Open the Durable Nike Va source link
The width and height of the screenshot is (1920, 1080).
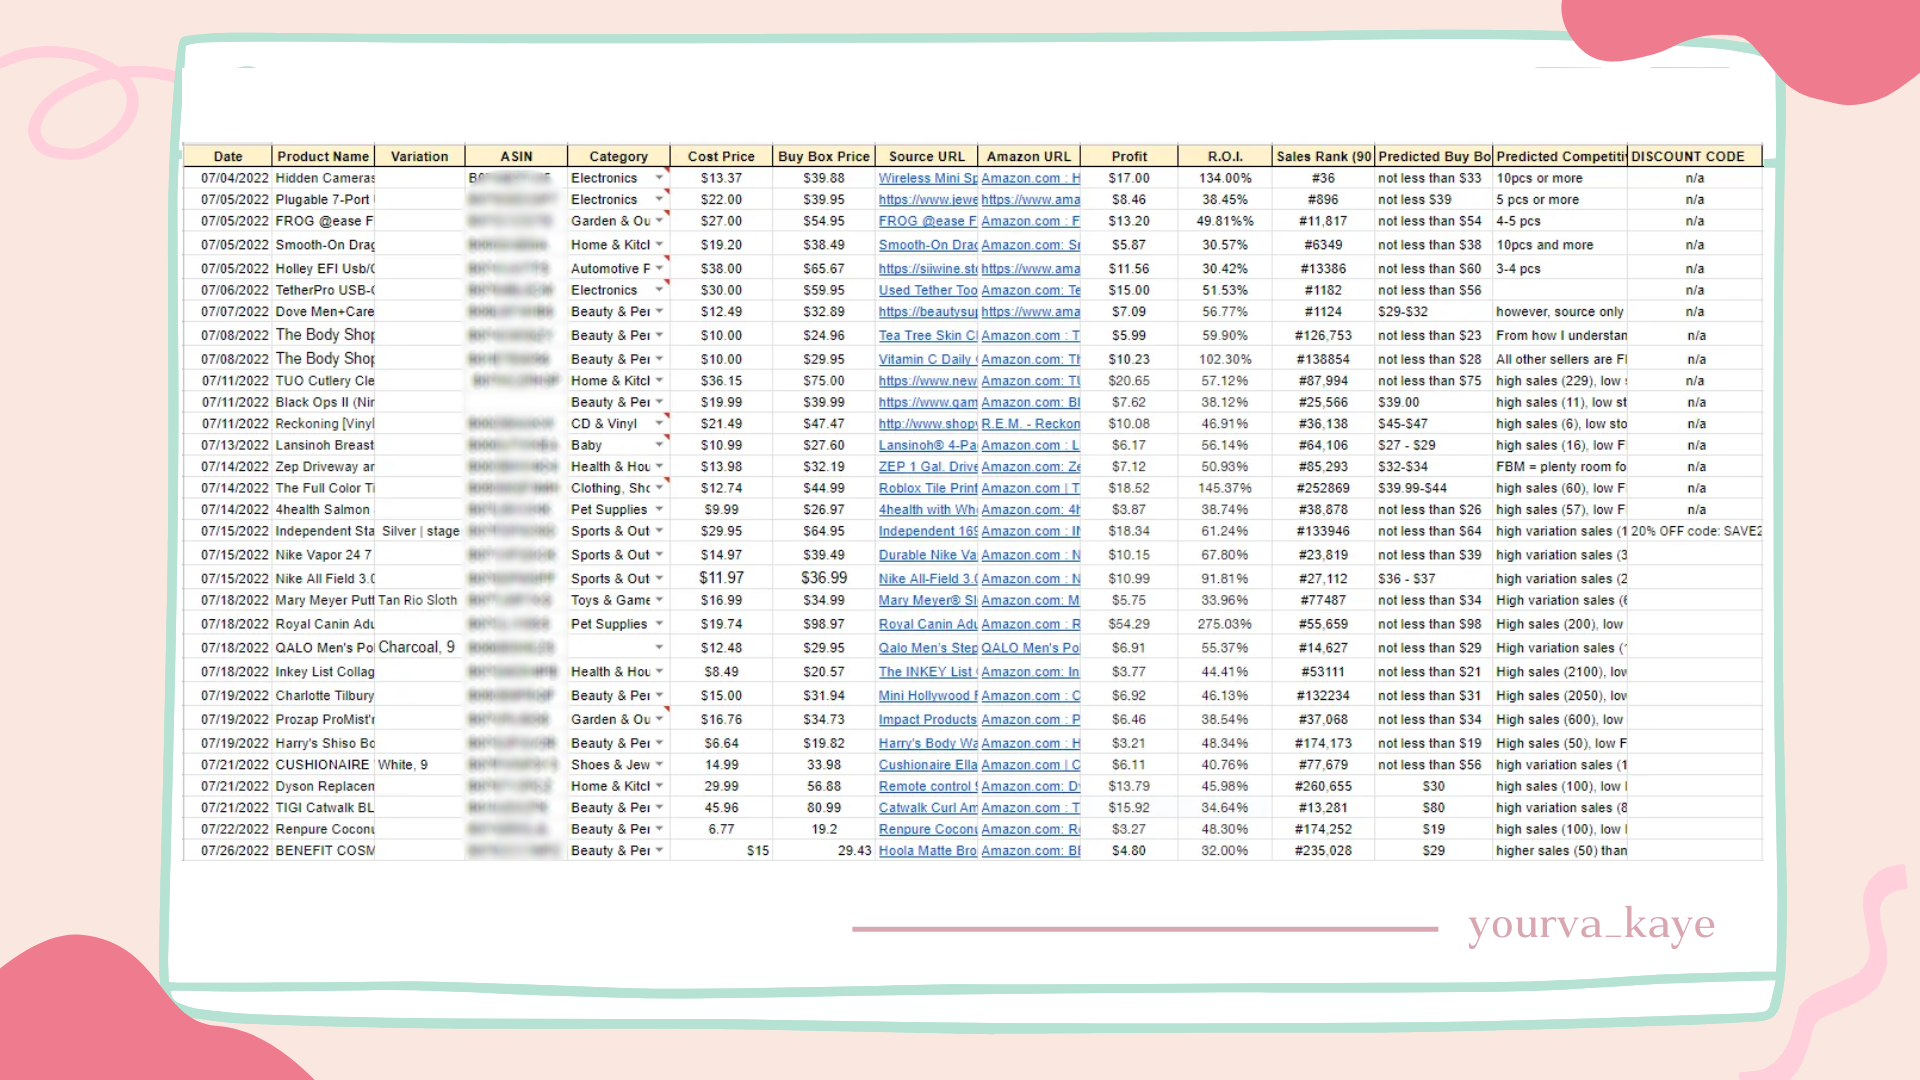tap(928, 555)
